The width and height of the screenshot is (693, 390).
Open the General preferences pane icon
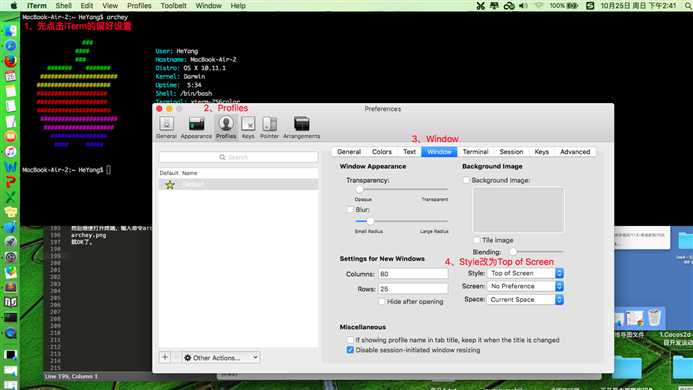tap(166, 127)
